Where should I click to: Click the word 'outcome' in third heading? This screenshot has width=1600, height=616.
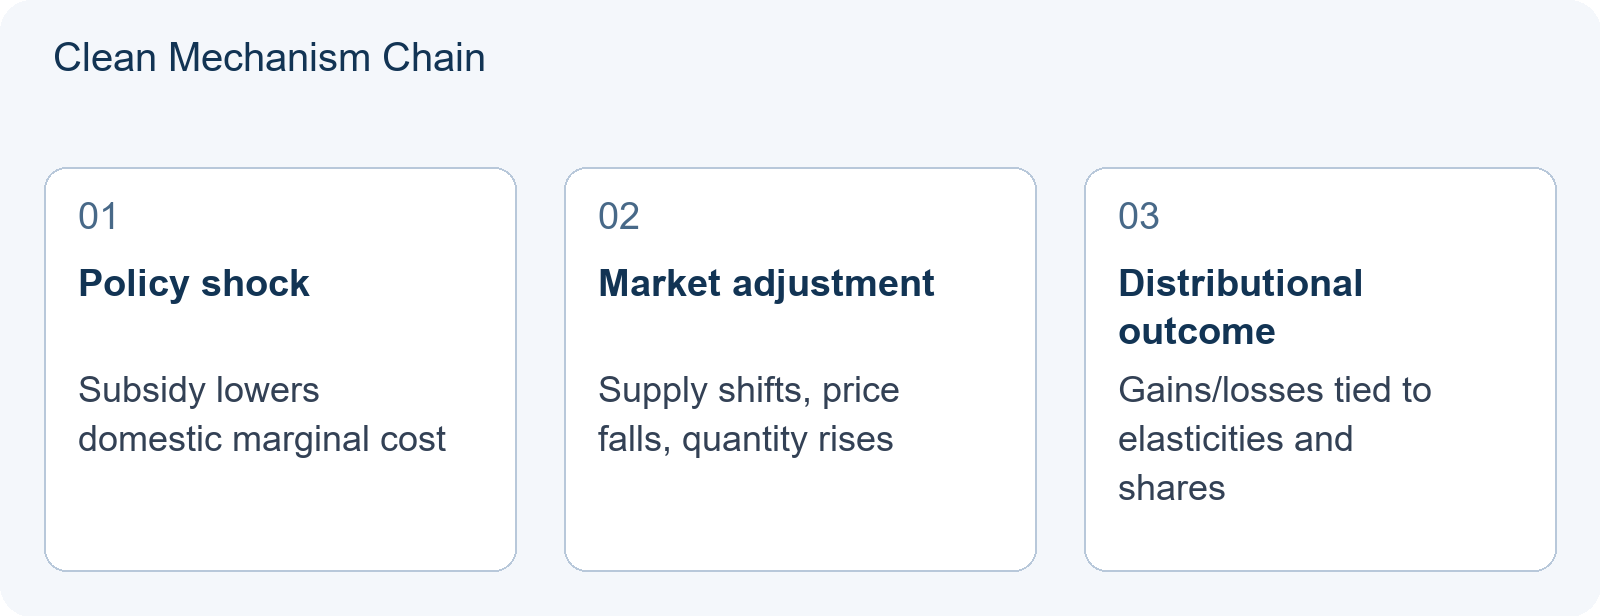[x=1197, y=331]
